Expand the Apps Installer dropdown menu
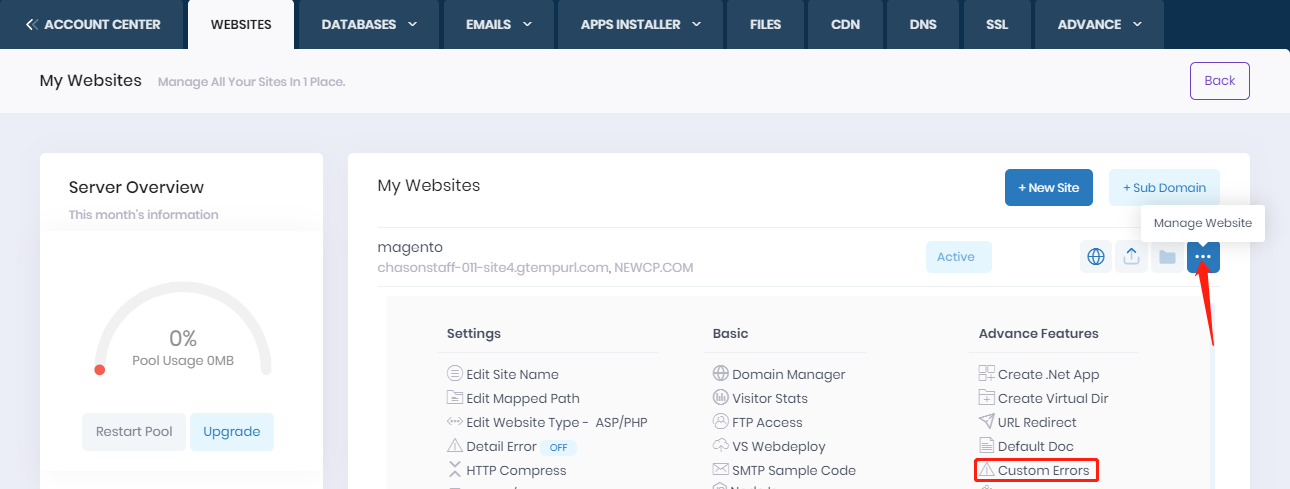Image resolution: width=1290 pixels, height=489 pixels. (640, 24)
